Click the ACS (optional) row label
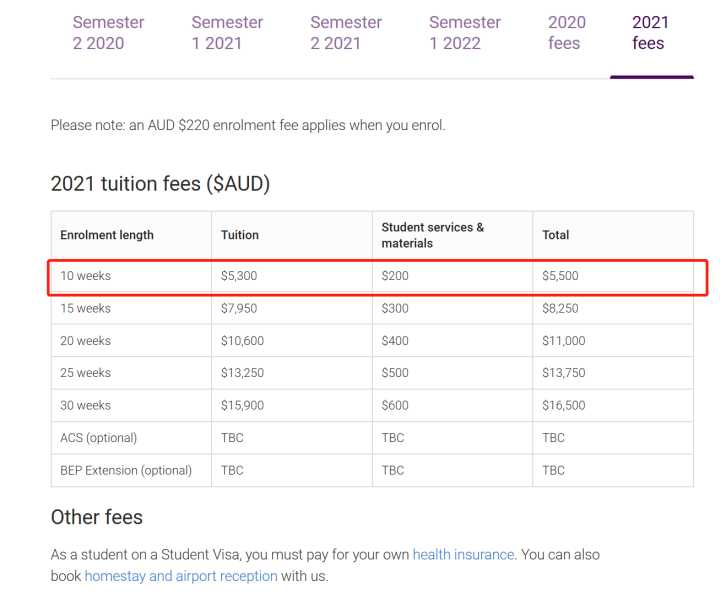 (x=98, y=438)
